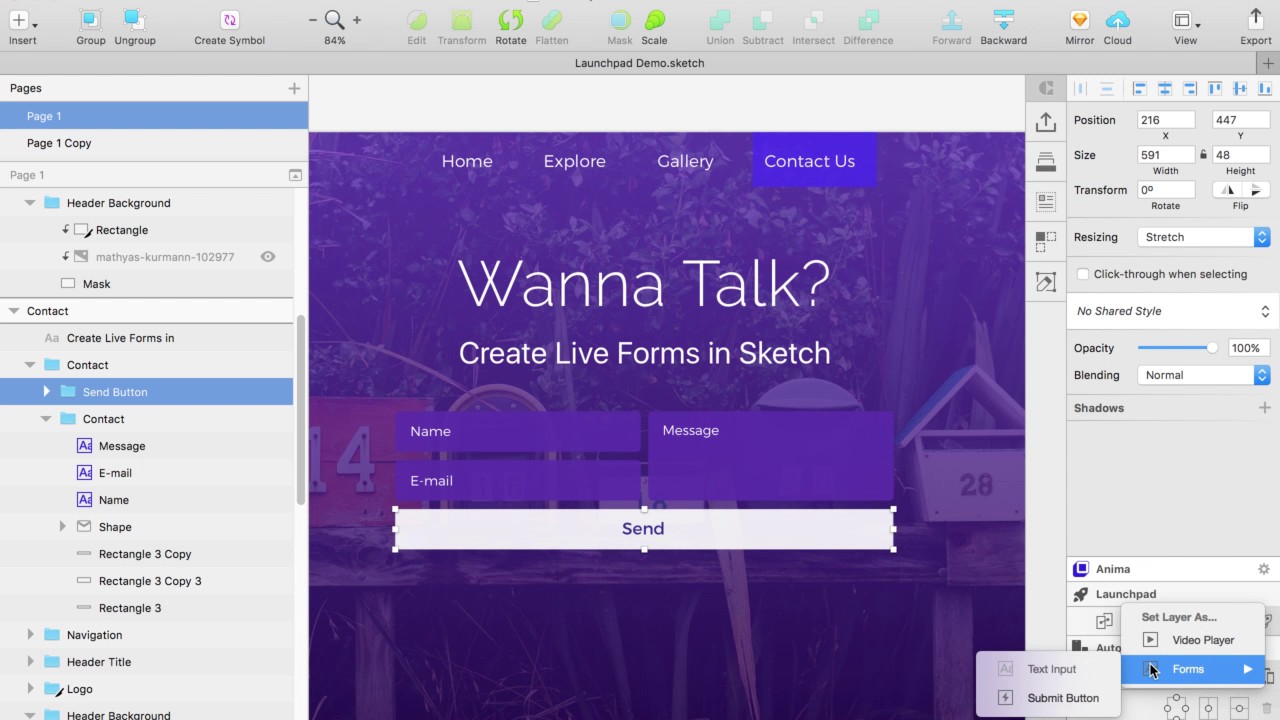Select the Rotate tool in the toolbar

[x=510, y=22]
